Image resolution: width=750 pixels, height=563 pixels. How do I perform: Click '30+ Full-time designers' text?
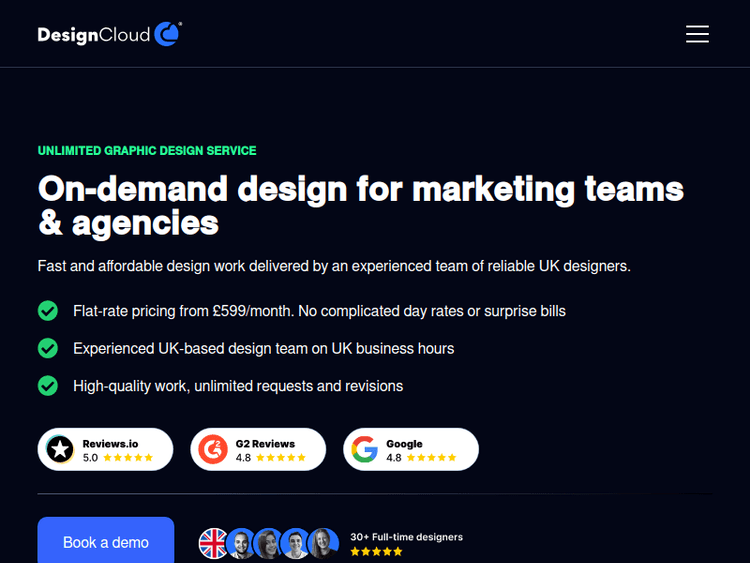click(407, 537)
